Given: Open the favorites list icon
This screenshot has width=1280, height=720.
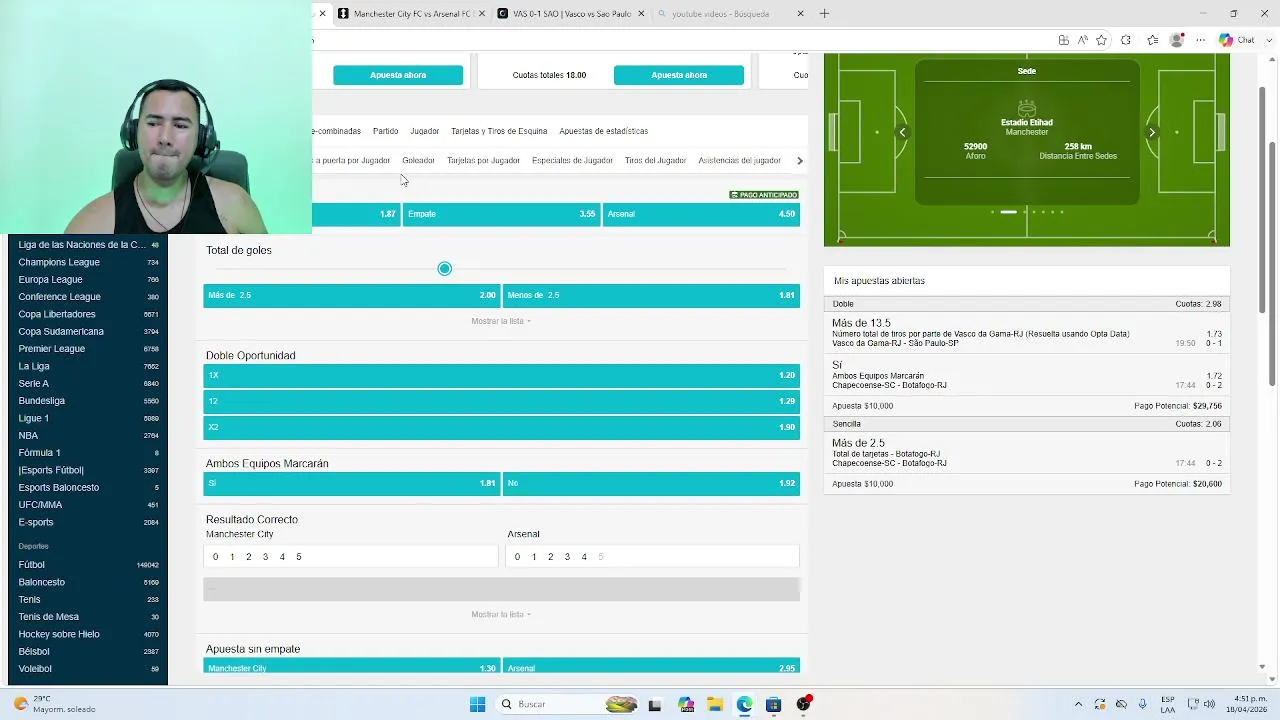Looking at the screenshot, I should coord(1152,40).
